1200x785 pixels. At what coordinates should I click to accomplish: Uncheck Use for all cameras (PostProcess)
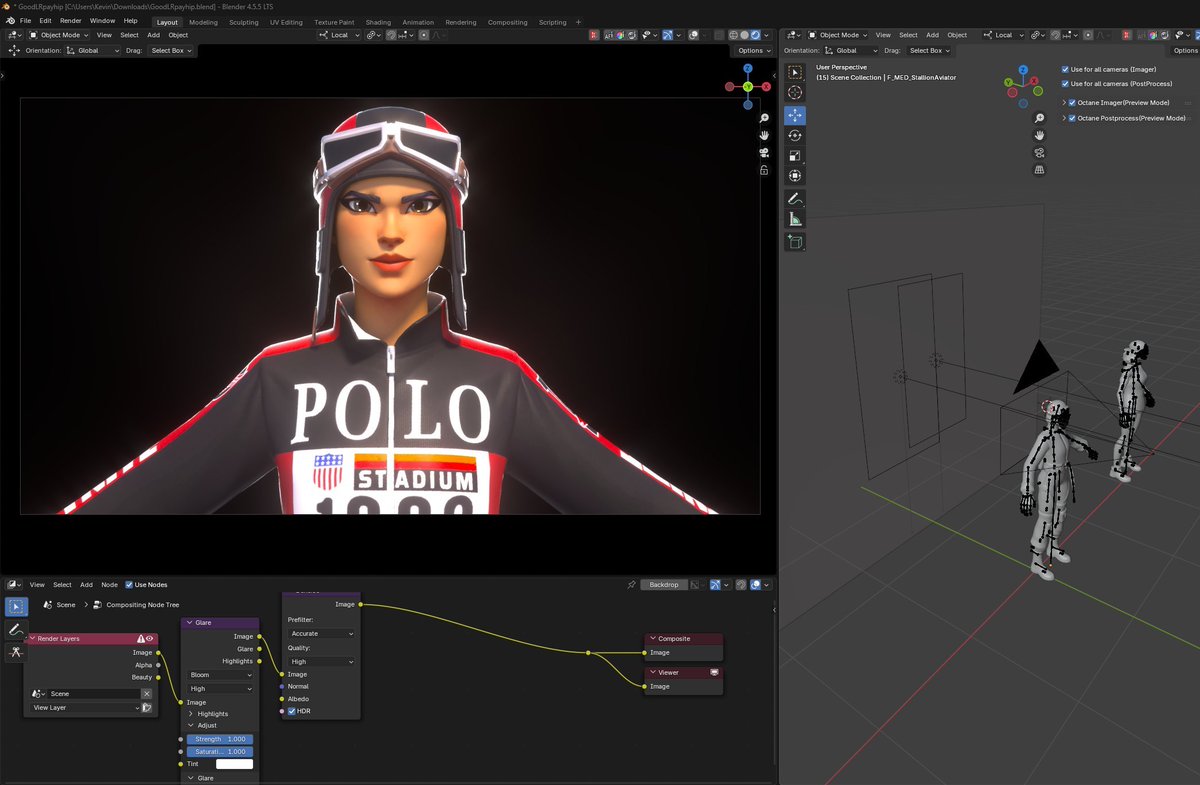pos(1065,84)
